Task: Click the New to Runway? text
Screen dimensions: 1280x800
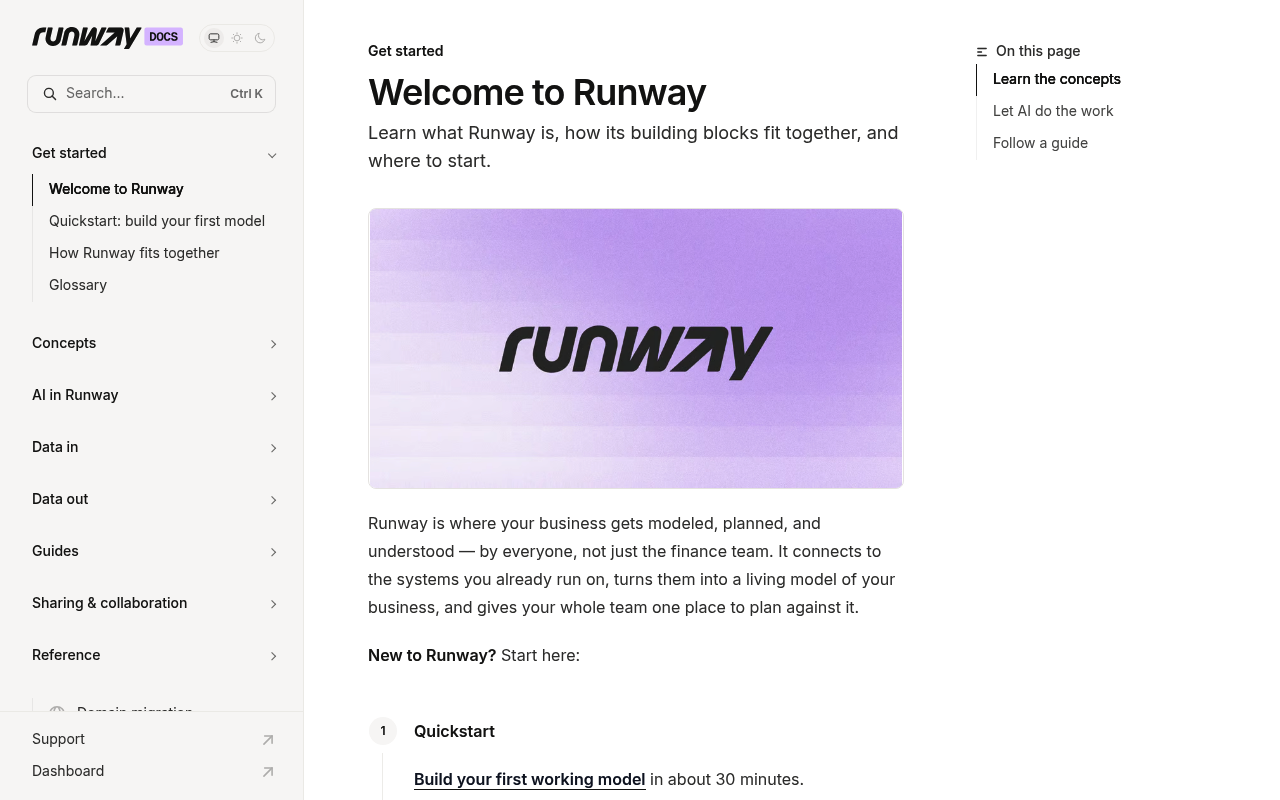Action: pos(432,655)
